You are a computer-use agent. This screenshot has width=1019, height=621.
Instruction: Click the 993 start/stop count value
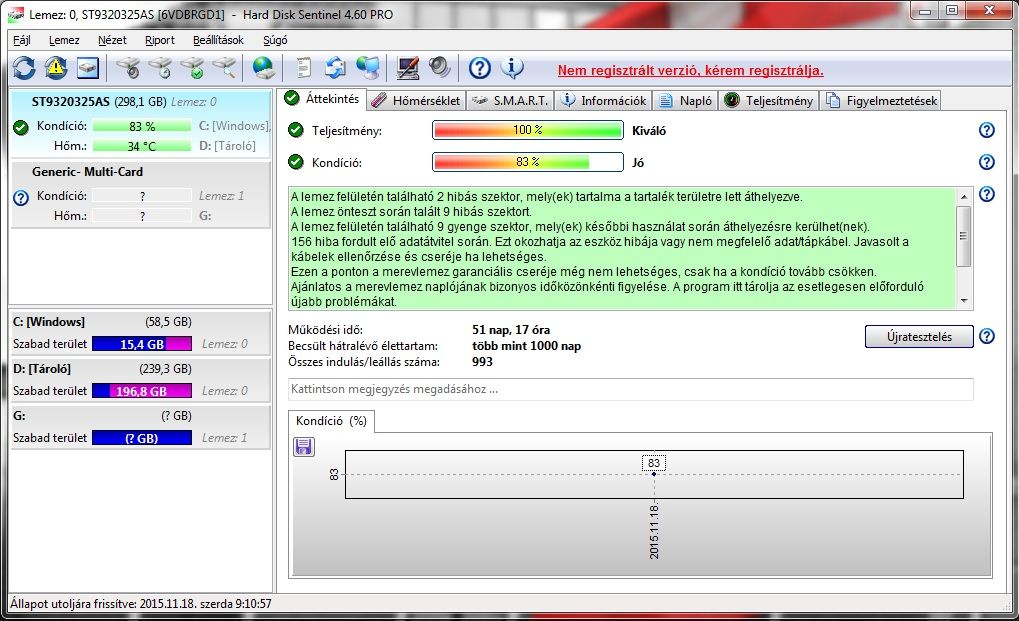[x=482, y=362]
